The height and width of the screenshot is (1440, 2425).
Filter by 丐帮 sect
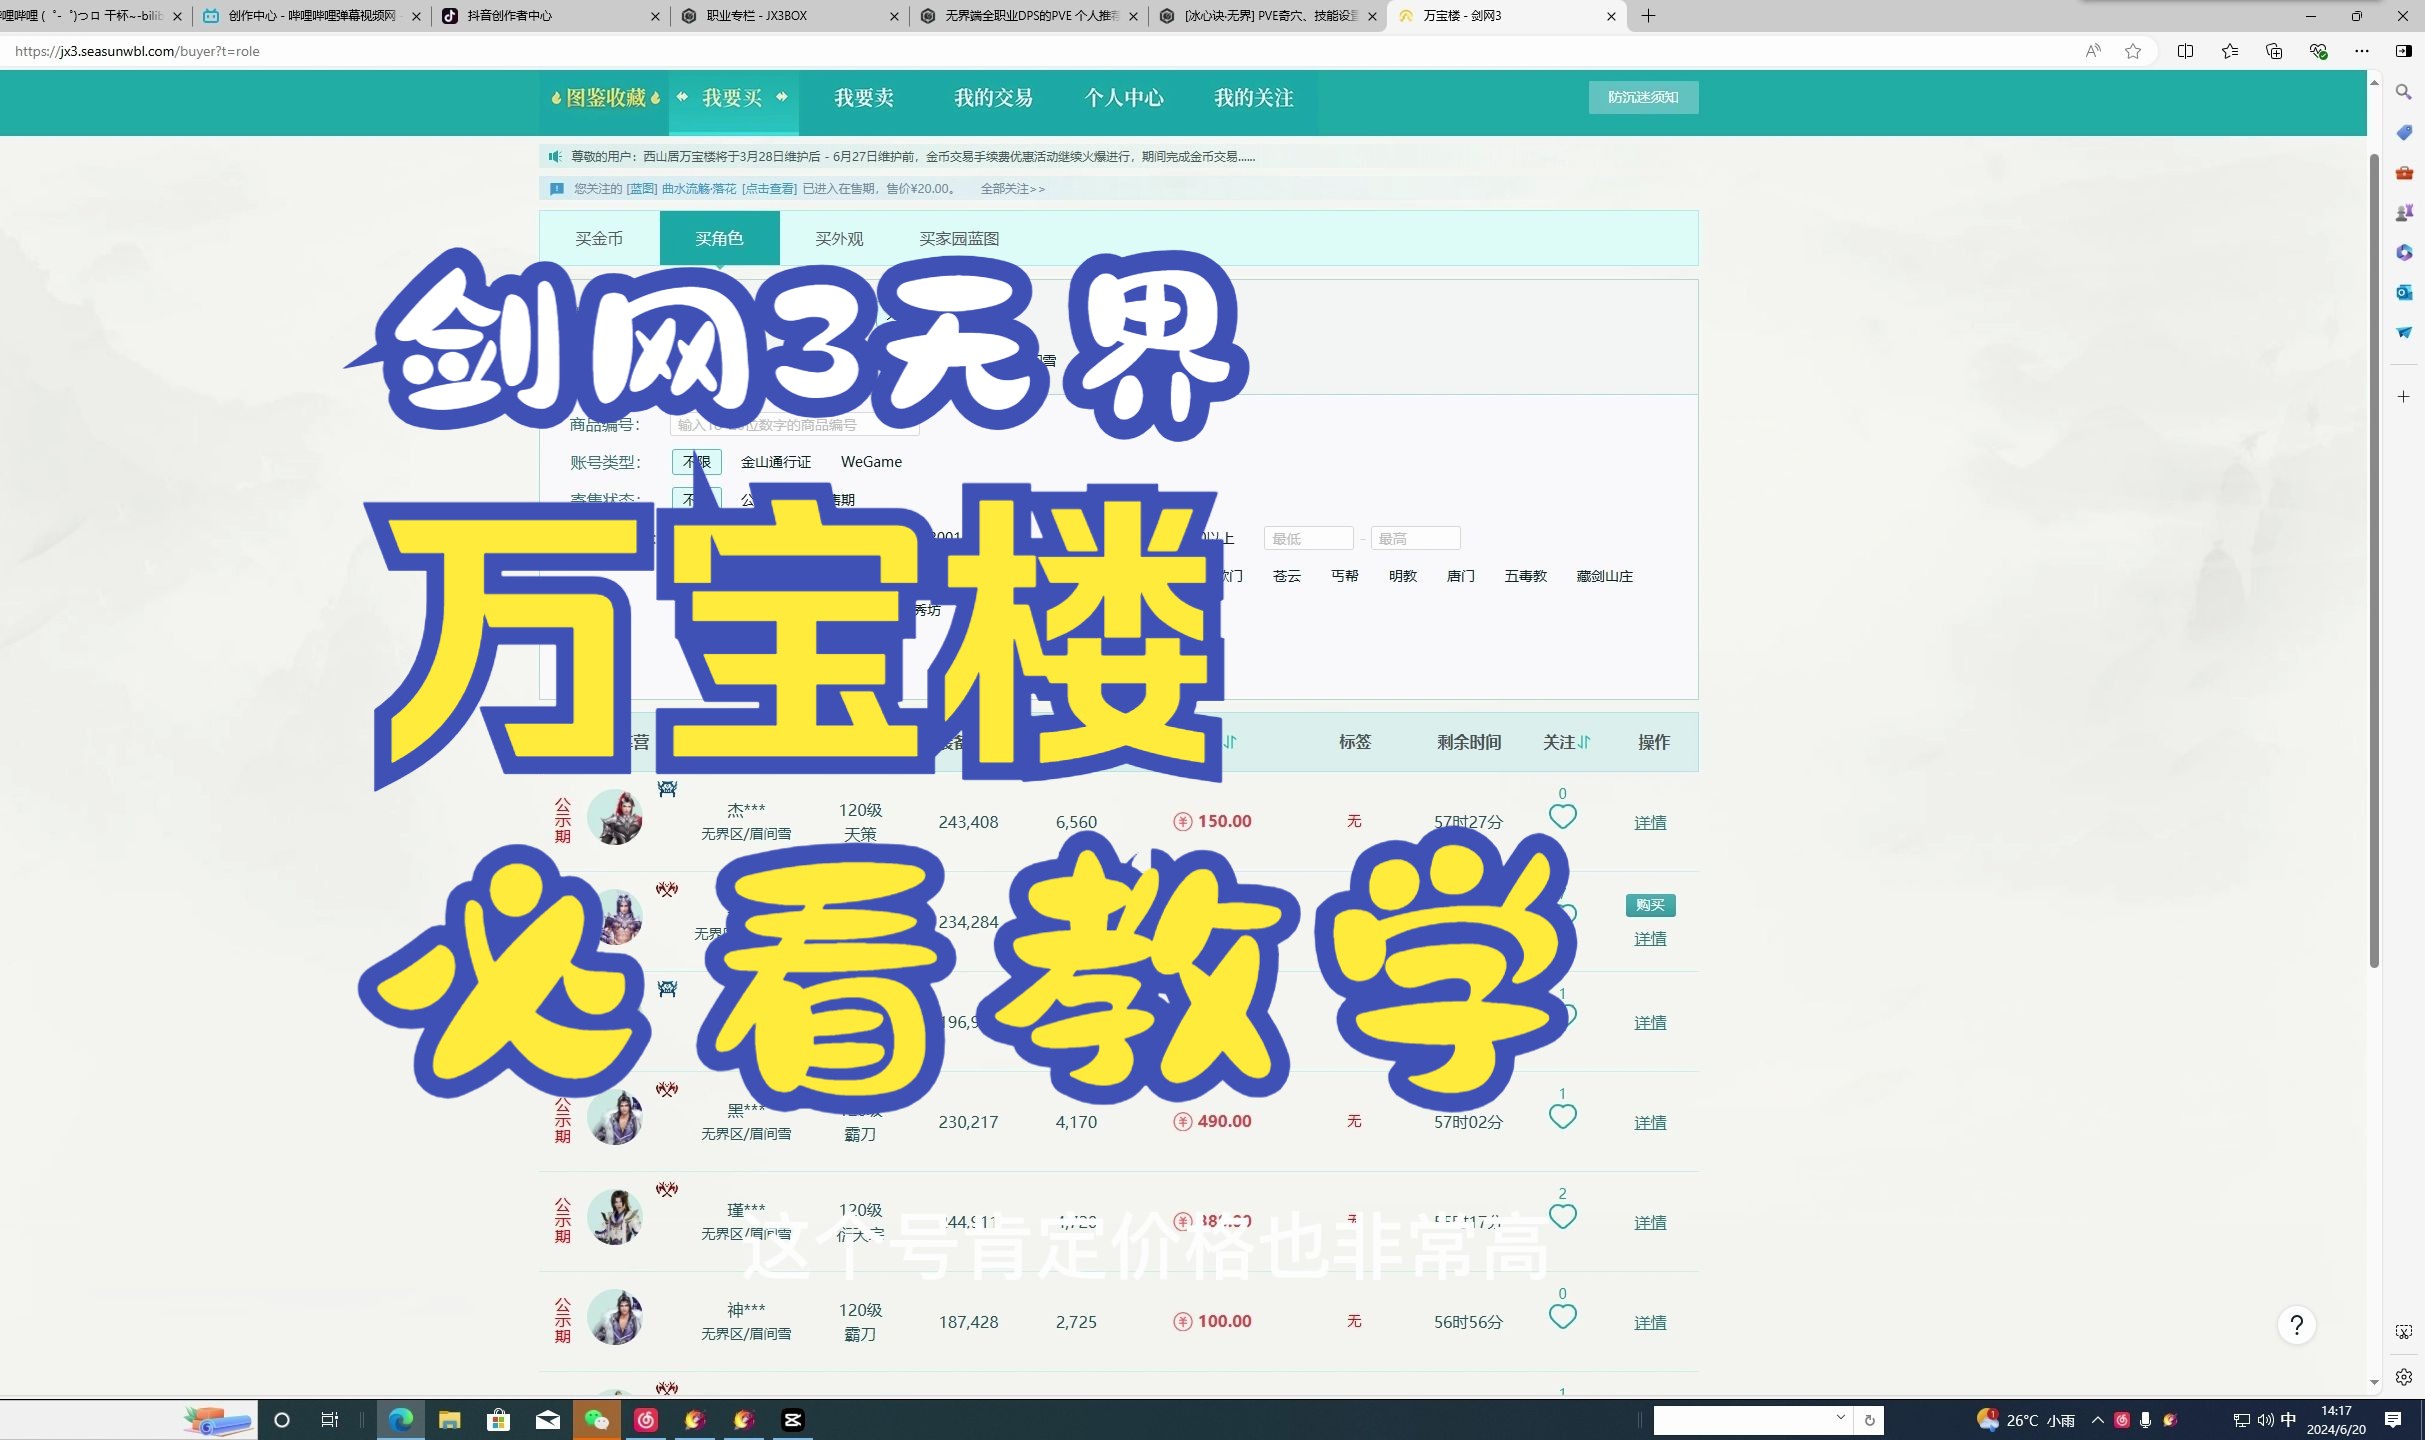(x=1345, y=576)
